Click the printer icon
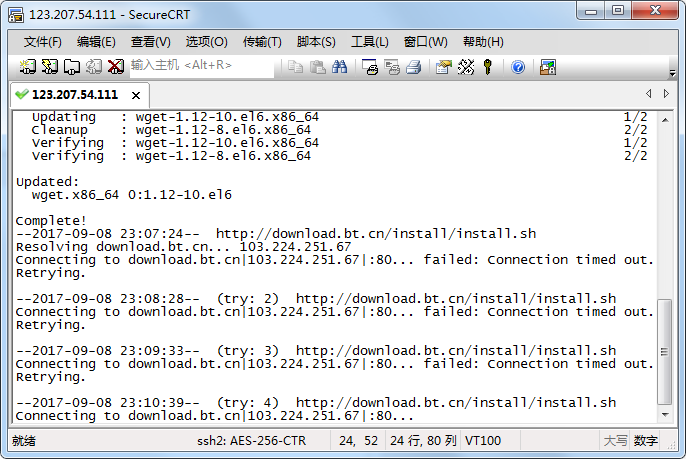686x459 pixels. [x=413, y=67]
